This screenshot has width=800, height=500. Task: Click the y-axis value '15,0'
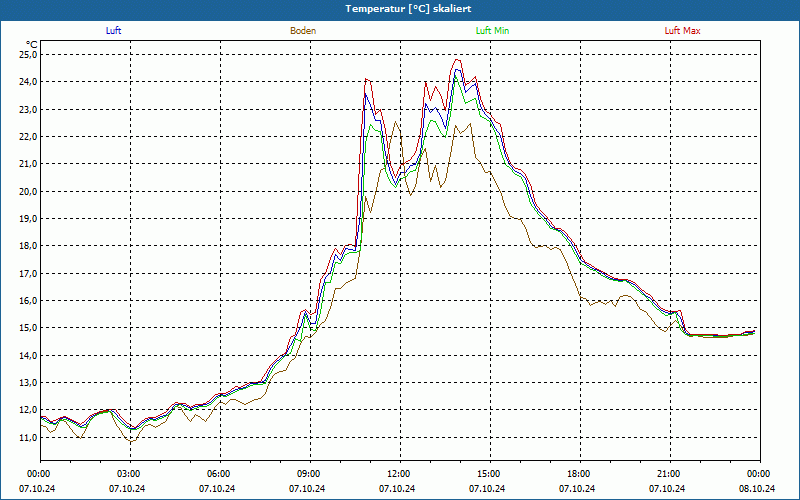28,328
